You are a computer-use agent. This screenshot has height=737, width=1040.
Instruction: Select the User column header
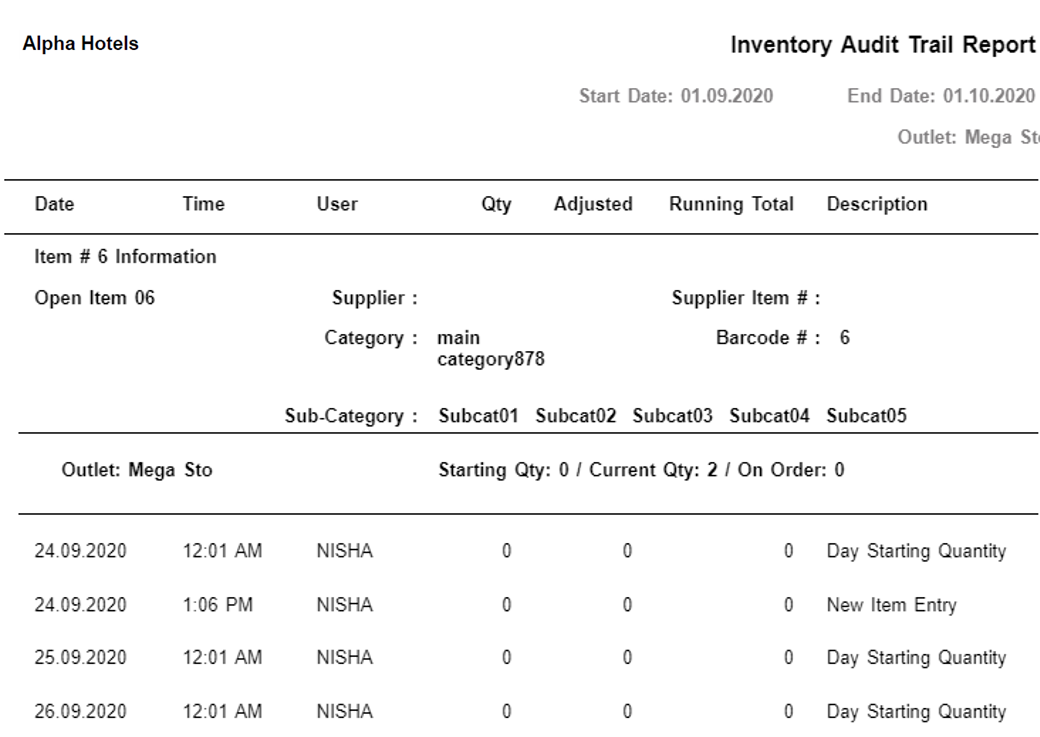click(337, 204)
